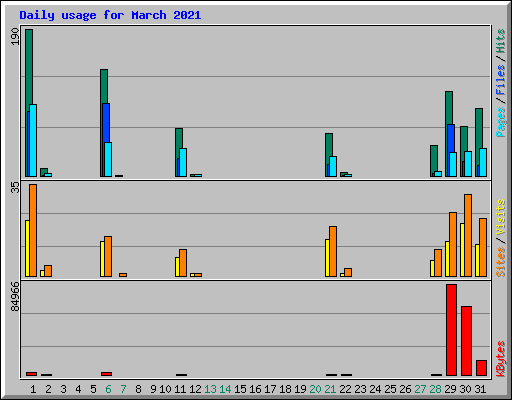Click the red KBytes bar for day 31
The image size is (512, 400).
coord(481,368)
